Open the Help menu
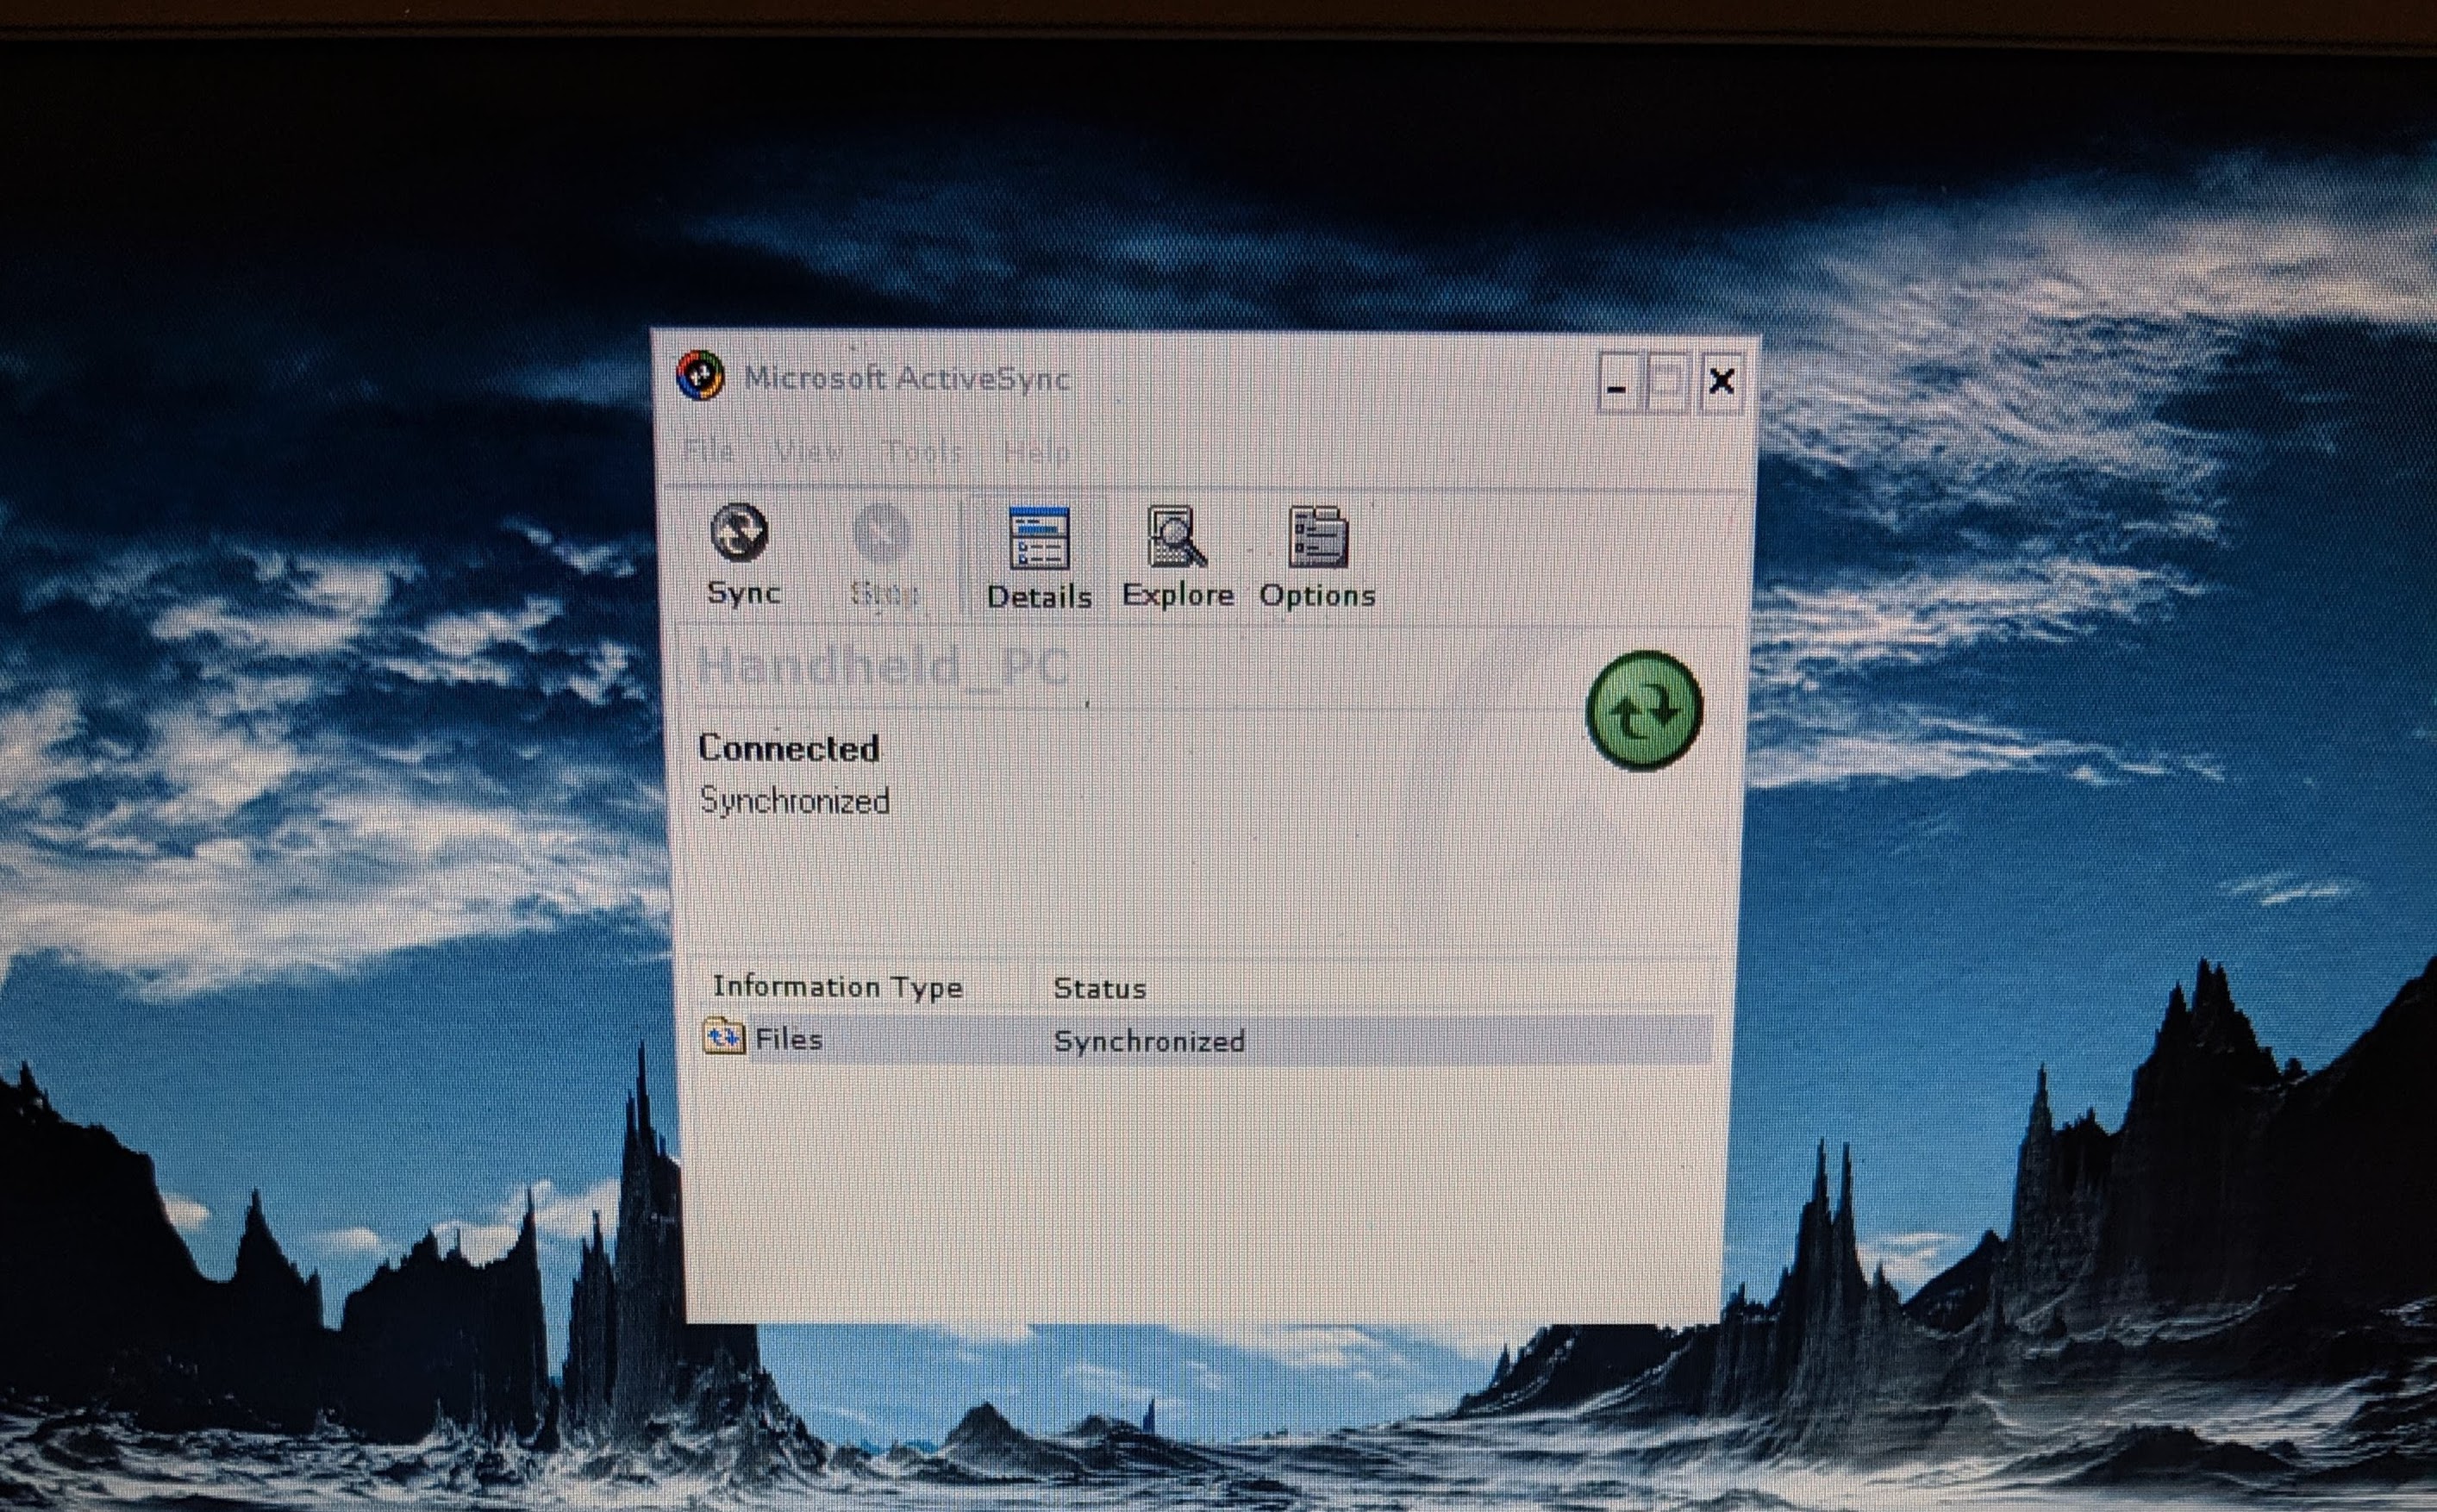2437x1512 pixels. click(x=1036, y=453)
